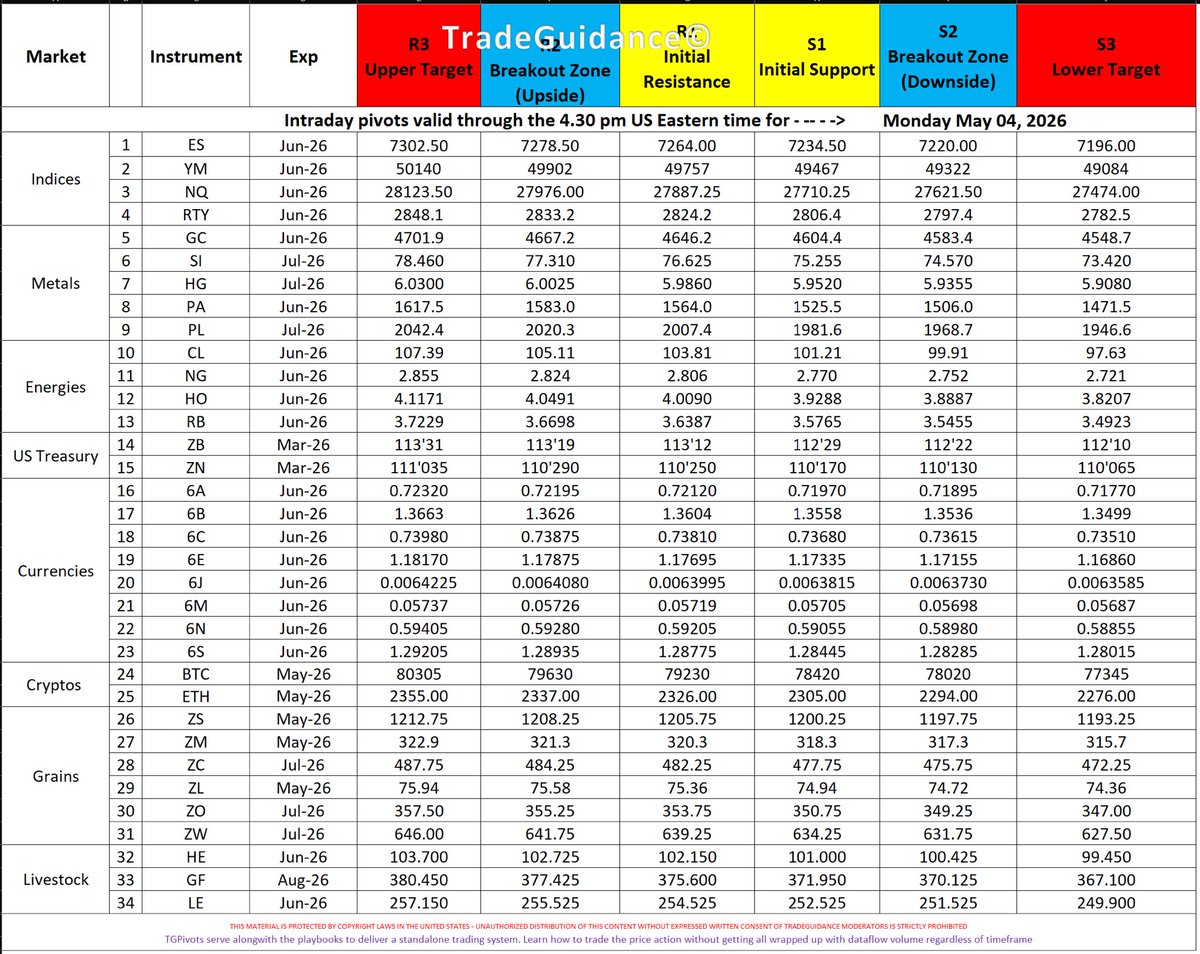The height and width of the screenshot is (954, 1200).
Task: Click the Instrument column header
Action: (196, 56)
